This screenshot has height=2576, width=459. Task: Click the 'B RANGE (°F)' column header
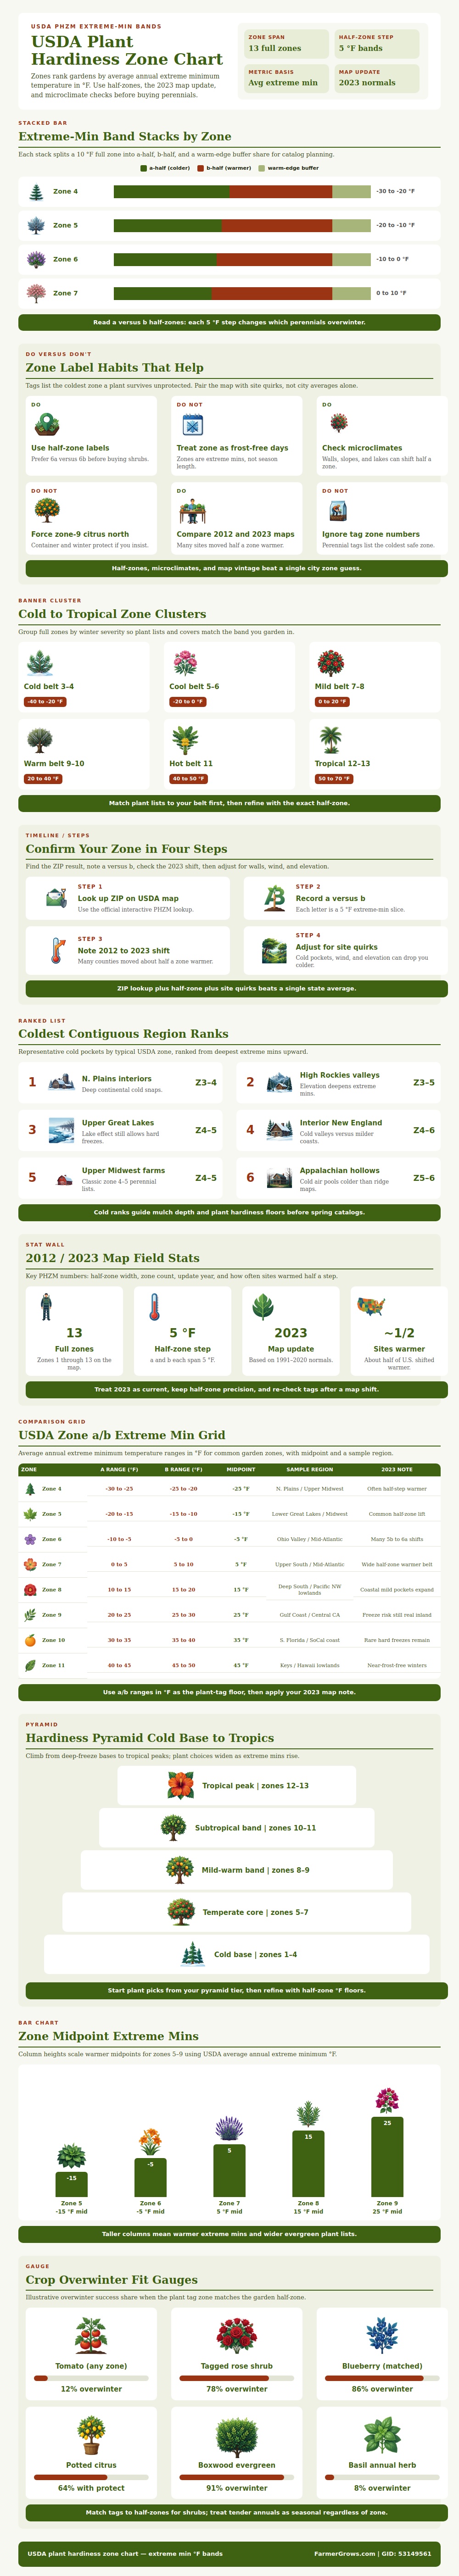coord(184,1470)
